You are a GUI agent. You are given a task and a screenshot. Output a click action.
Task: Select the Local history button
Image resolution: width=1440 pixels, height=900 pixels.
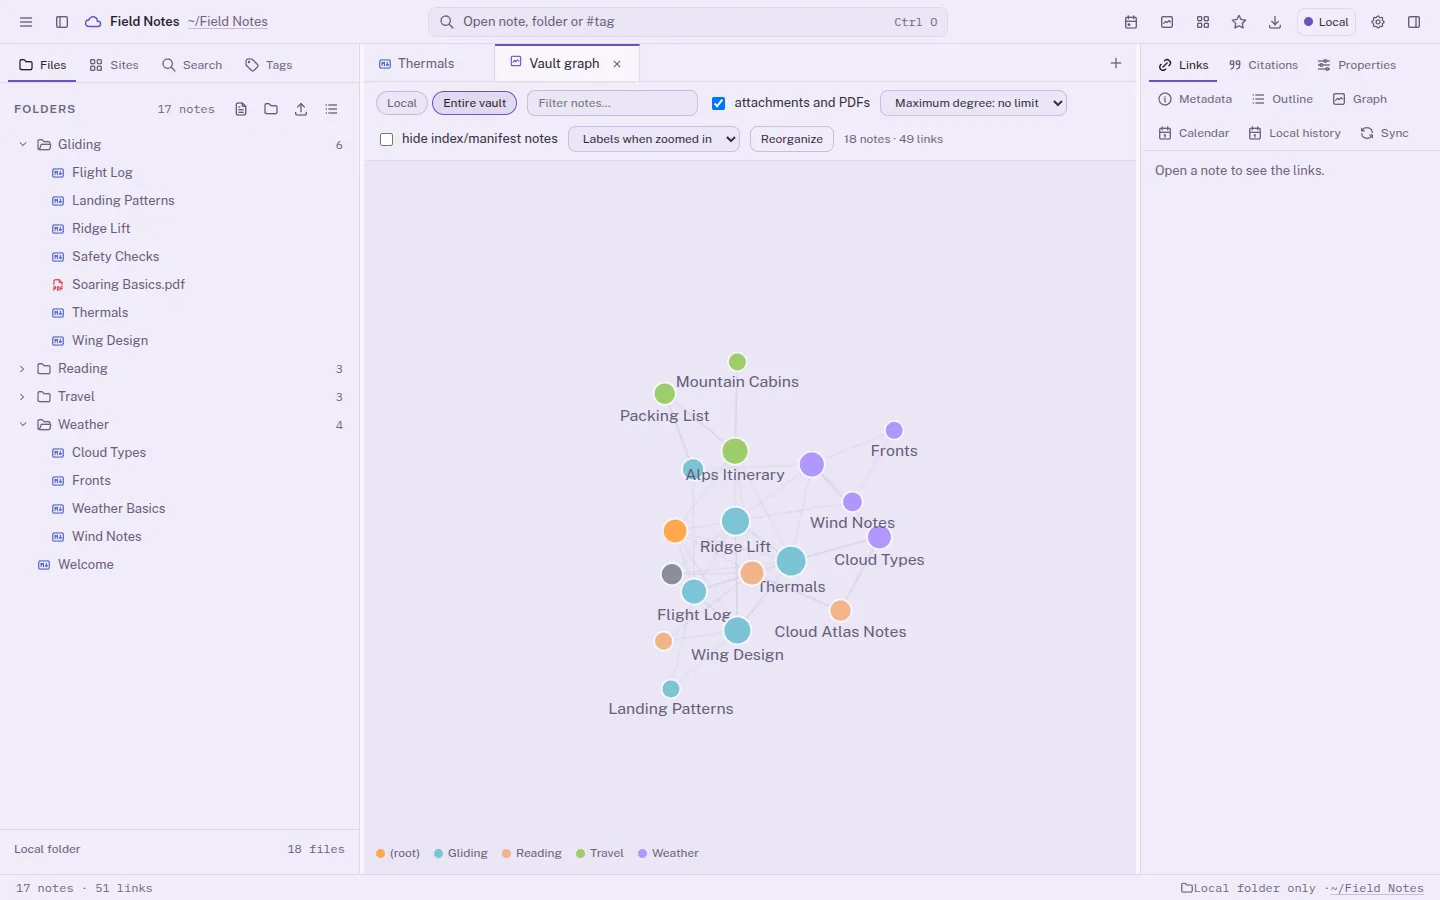[1294, 133]
